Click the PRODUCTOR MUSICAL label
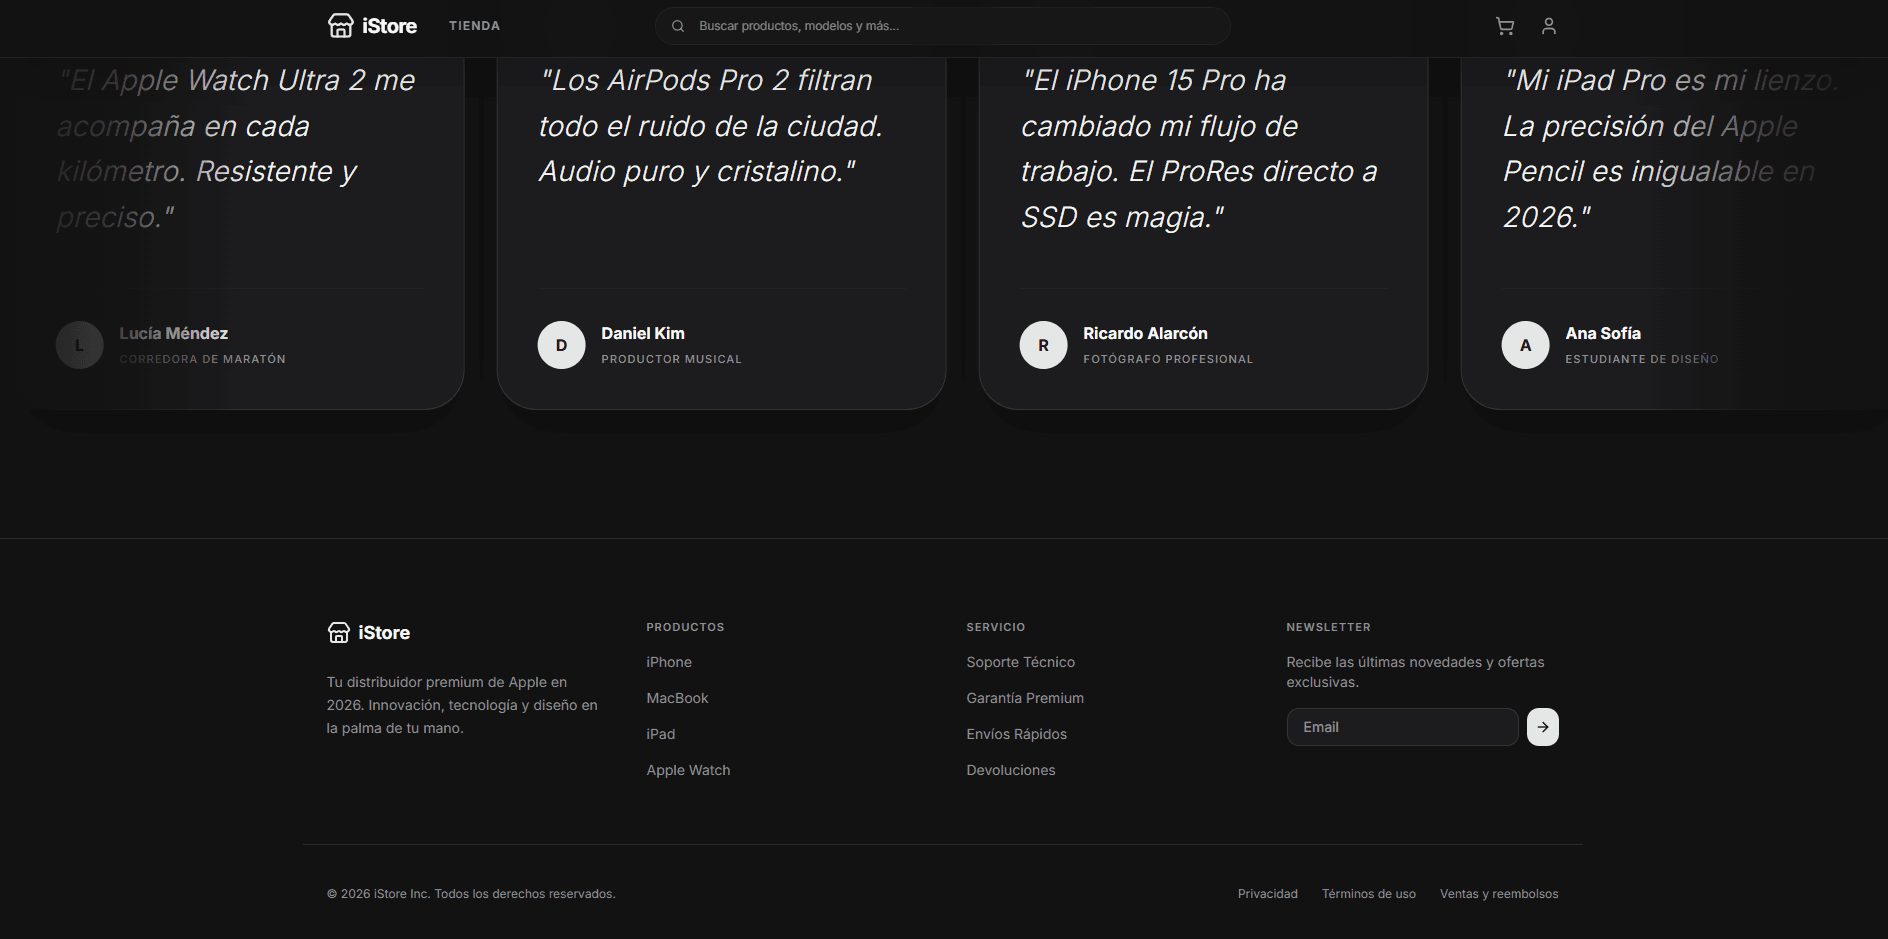This screenshot has width=1888, height=939. [x=671, y=359]
